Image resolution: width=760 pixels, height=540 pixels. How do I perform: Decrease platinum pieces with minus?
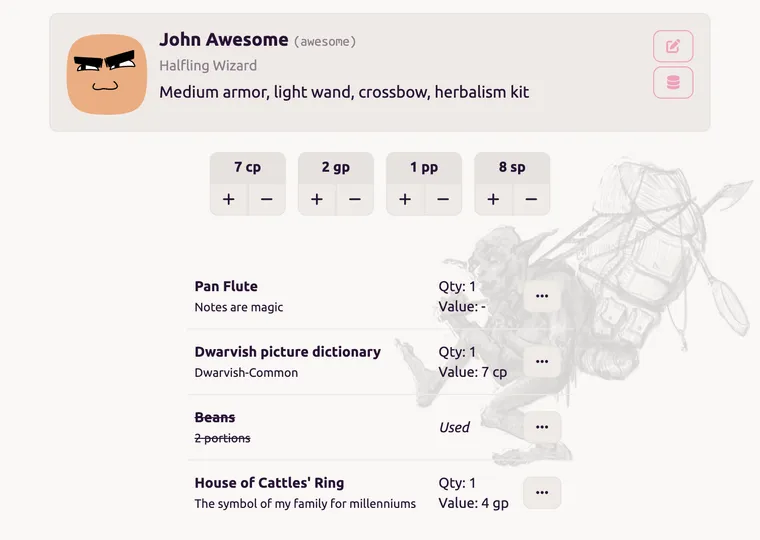click(443, 199)
